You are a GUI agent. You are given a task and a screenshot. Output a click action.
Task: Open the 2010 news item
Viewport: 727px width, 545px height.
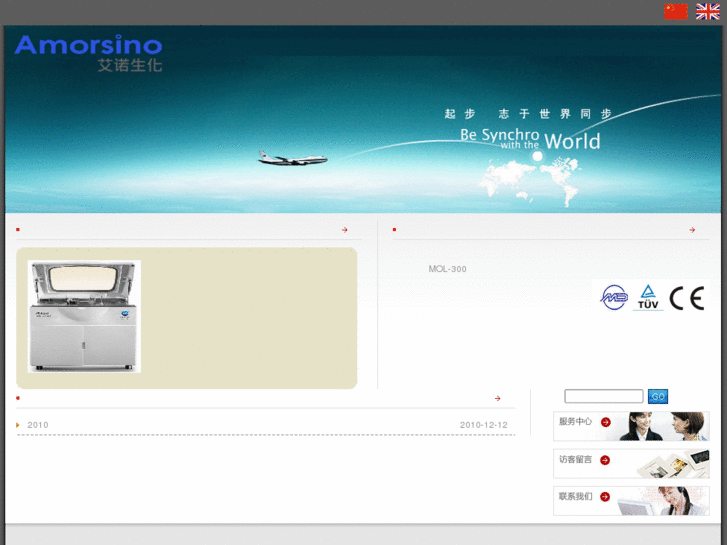coord(38,425)
